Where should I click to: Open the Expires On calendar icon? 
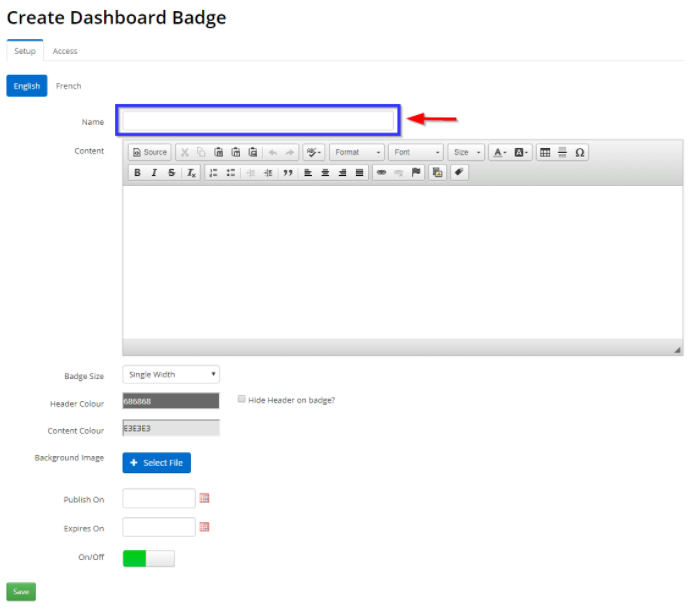click(x=205, y=527)
